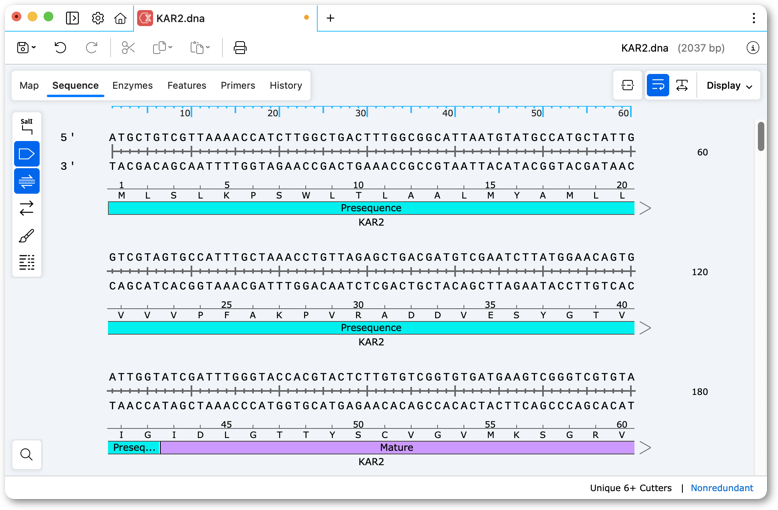The width and height of the screenshot is (778, 510).
Task: Toggle the fit-width spacing button
Action: [x=682, y=85]
